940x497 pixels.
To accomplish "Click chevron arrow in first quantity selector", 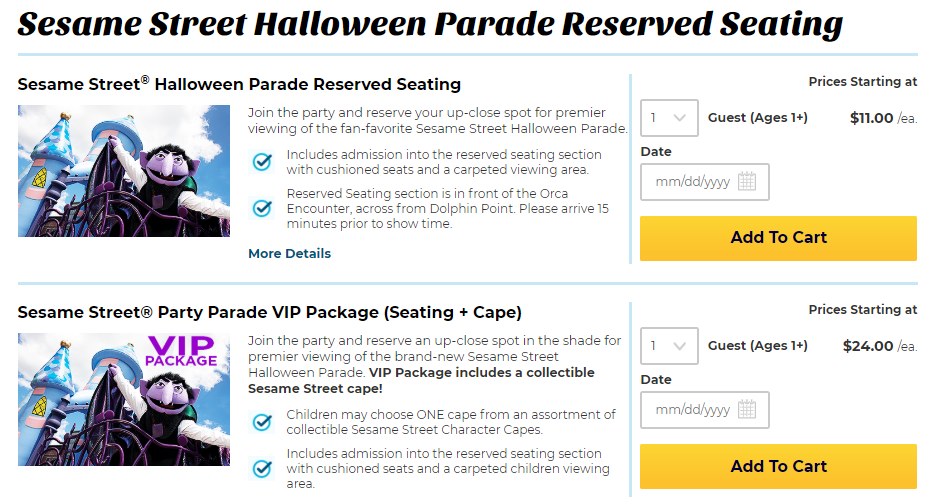I will (x=679, y=118).
